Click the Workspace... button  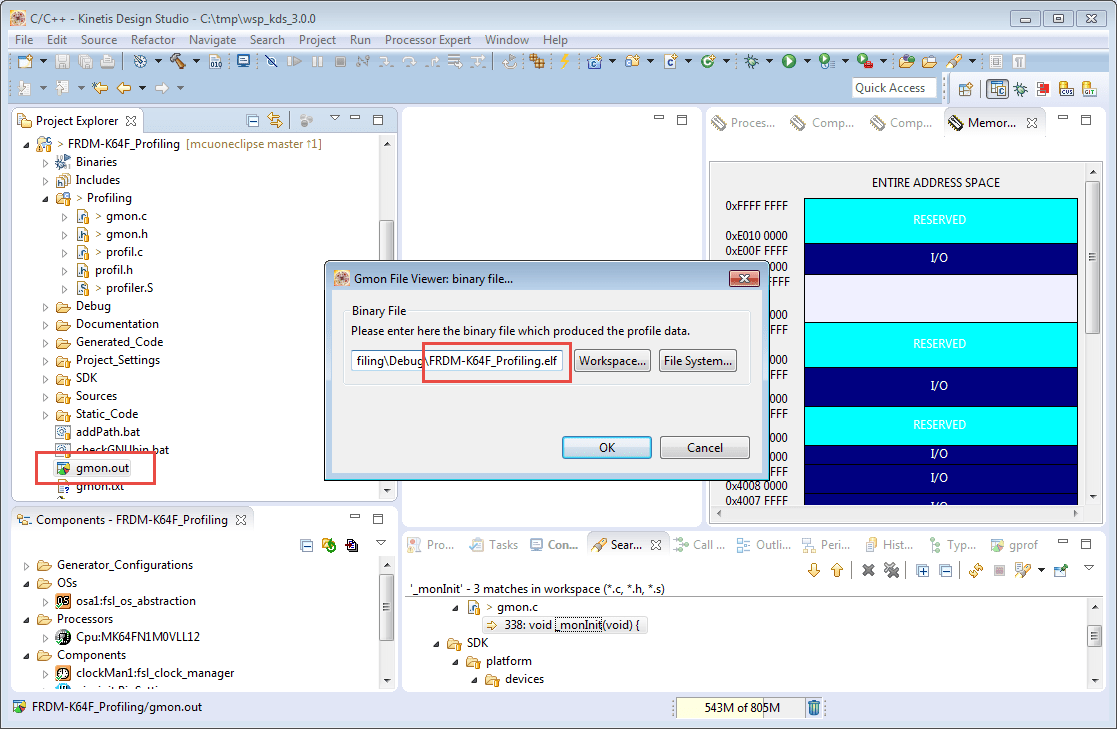pyautogui.click(x=612, y=361)
